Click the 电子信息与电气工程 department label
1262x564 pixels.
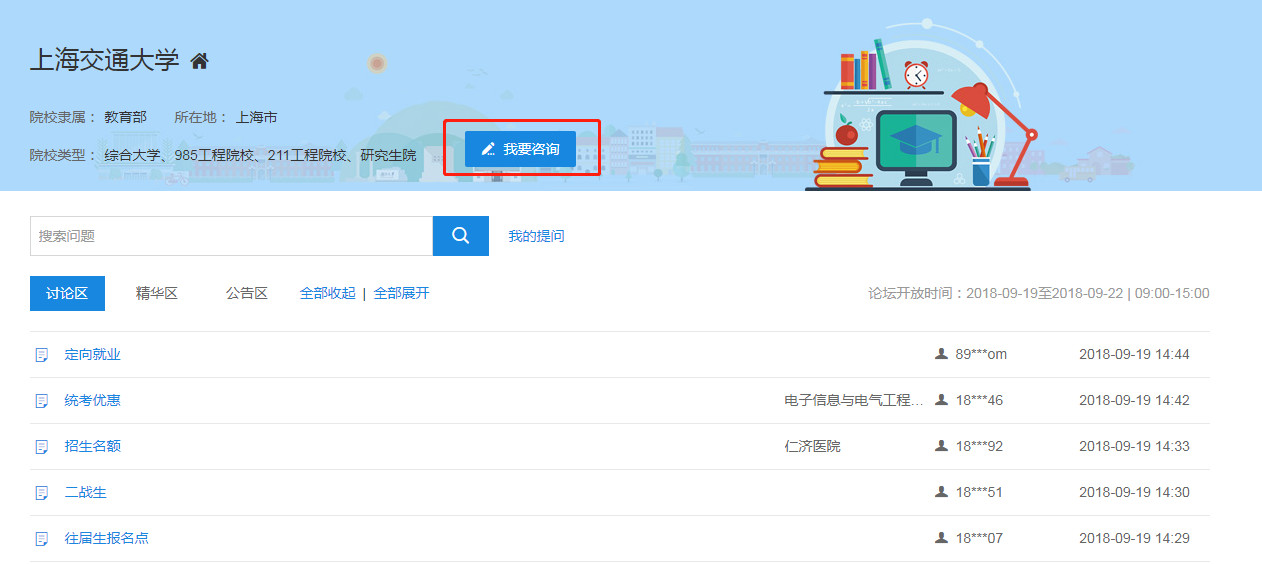click(x=855, y=400)
